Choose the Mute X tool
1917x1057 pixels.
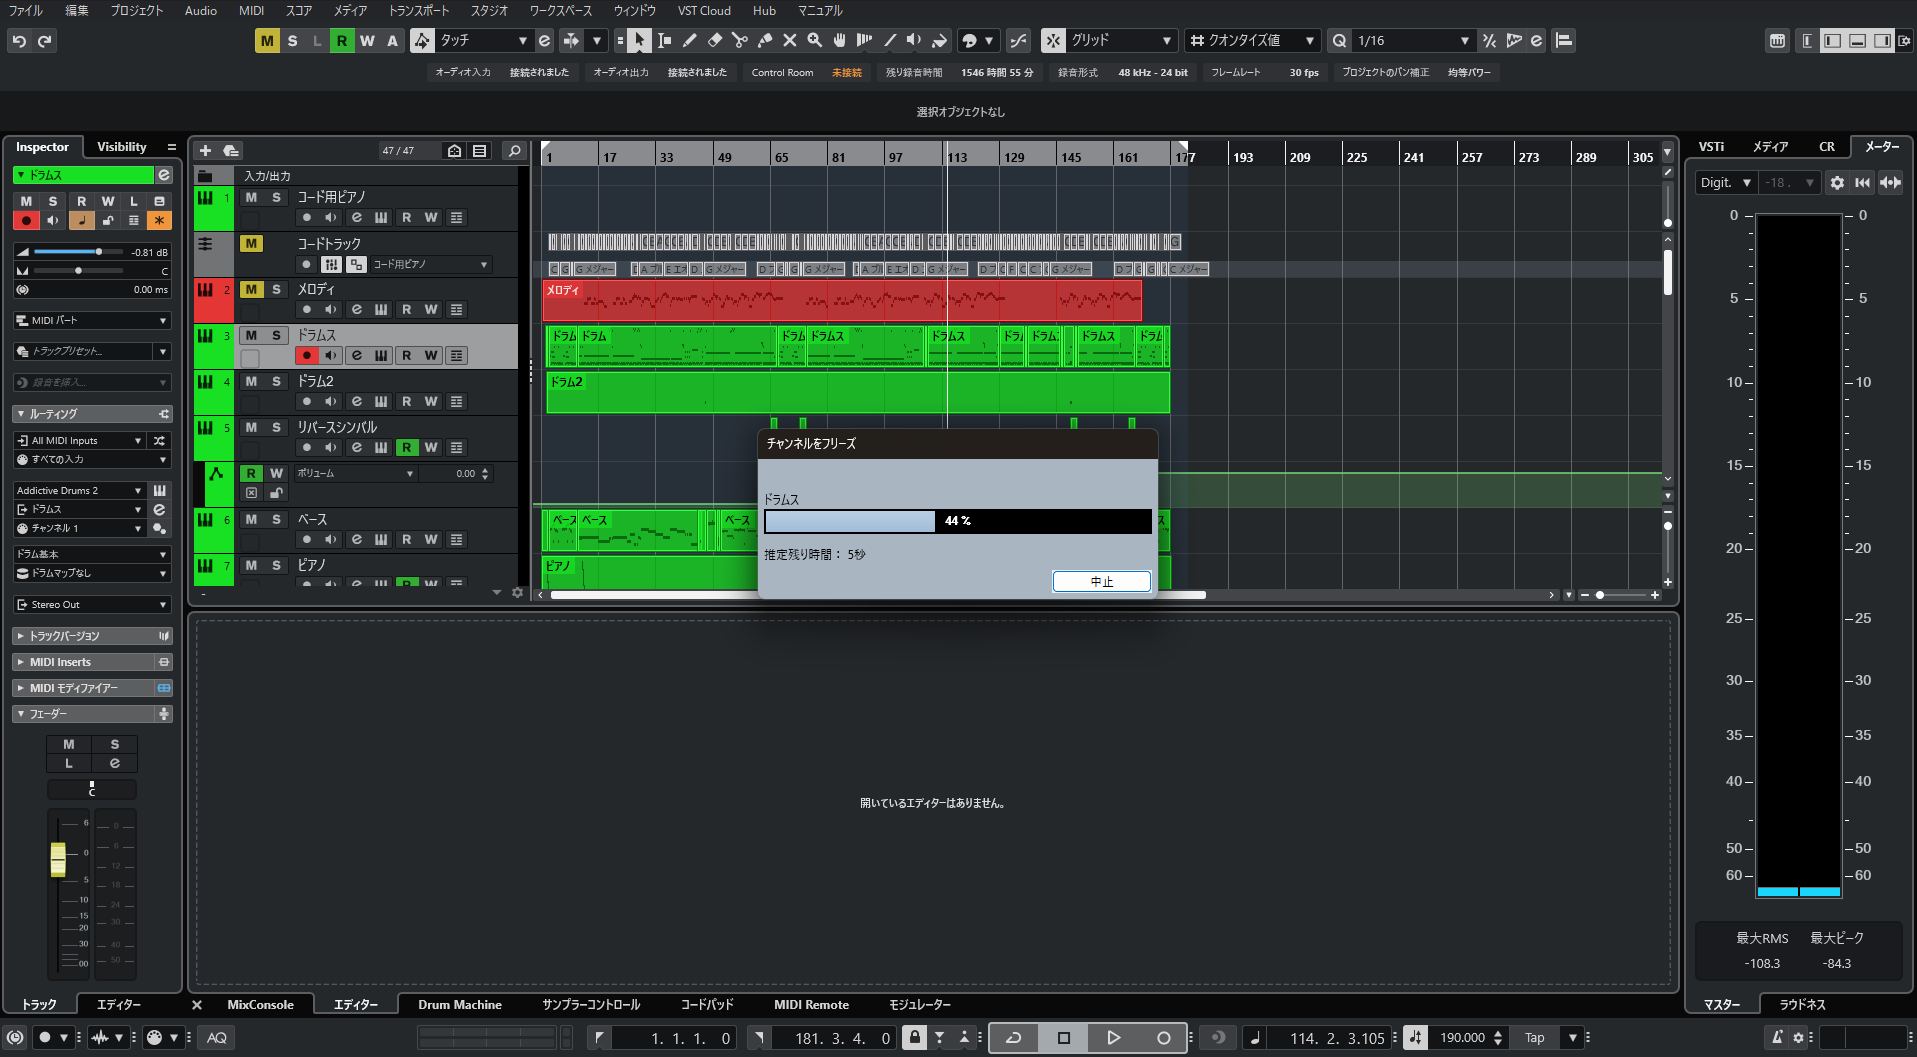coord(789,41)
